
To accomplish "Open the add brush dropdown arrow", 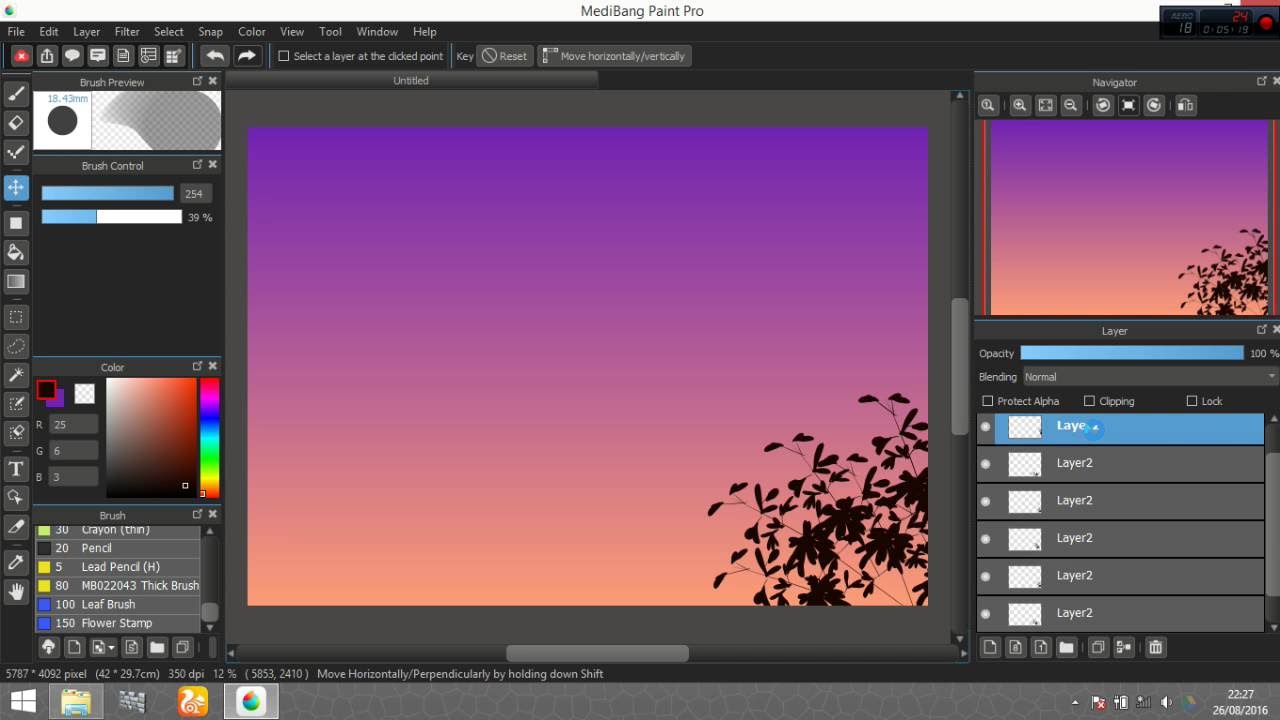I will click(x=111, y=648).
